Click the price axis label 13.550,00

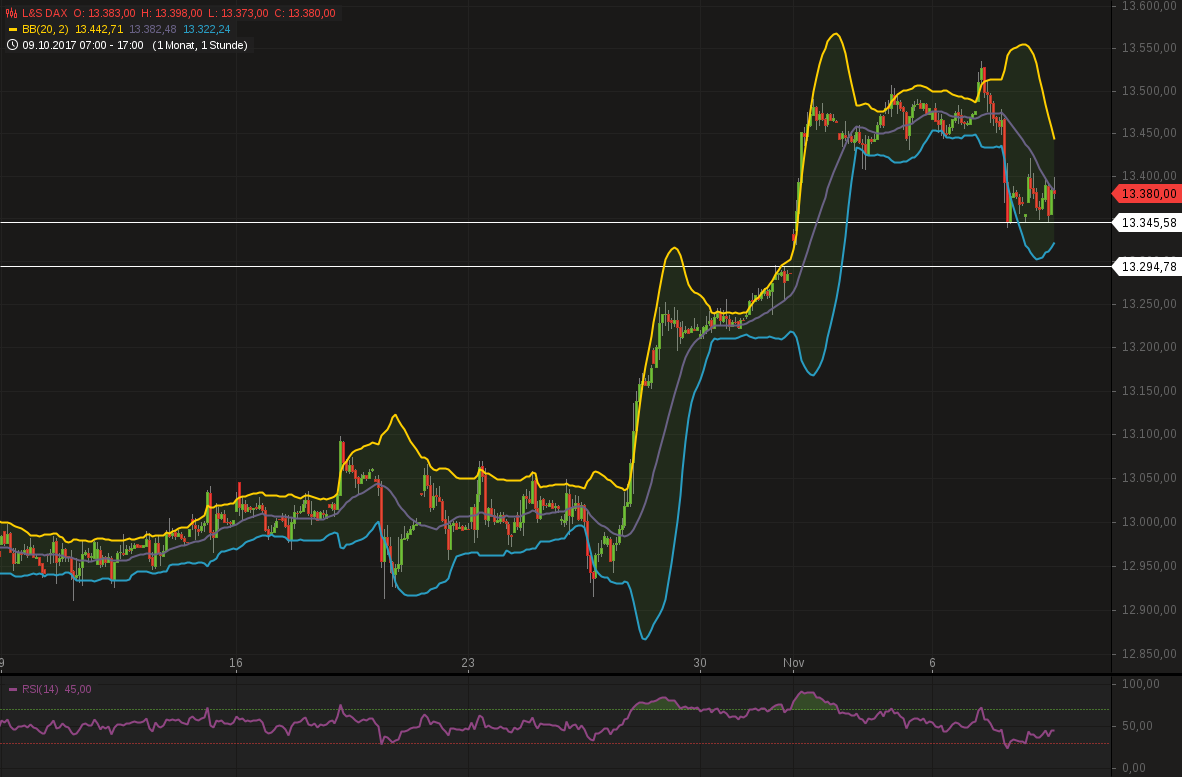[x=1149, y=48]
